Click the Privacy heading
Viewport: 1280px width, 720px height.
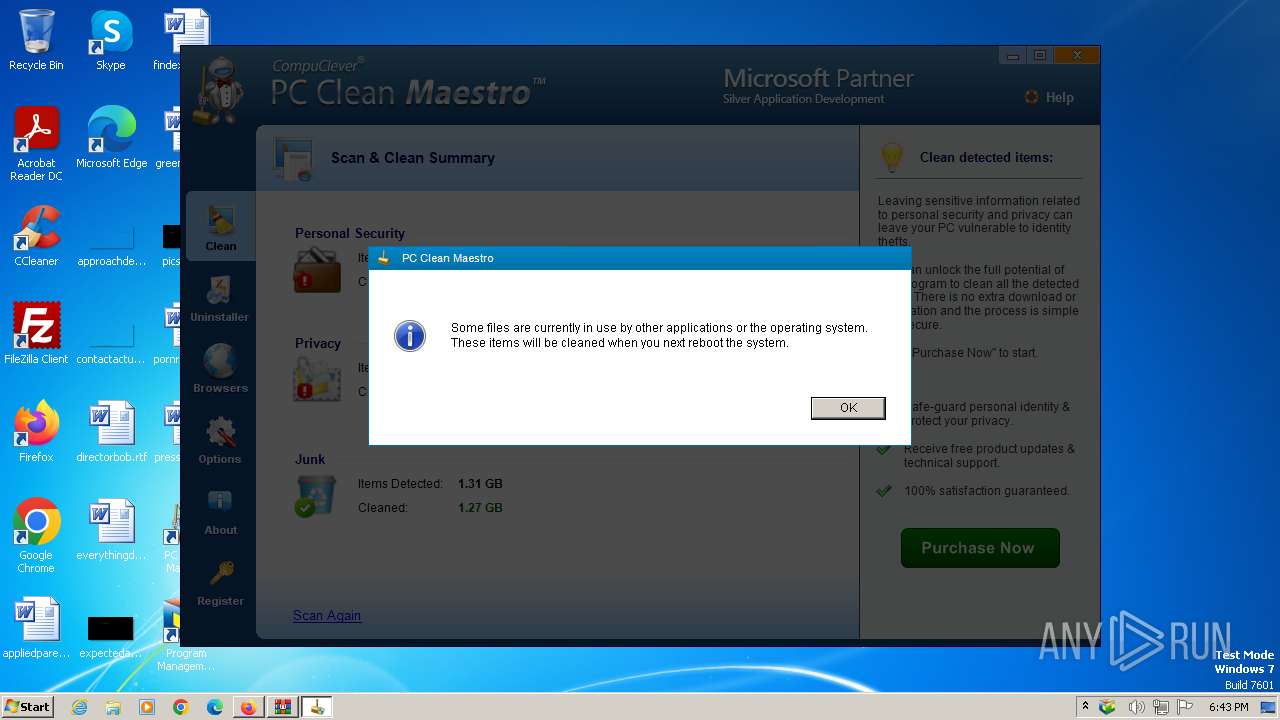tap(318, 343)
